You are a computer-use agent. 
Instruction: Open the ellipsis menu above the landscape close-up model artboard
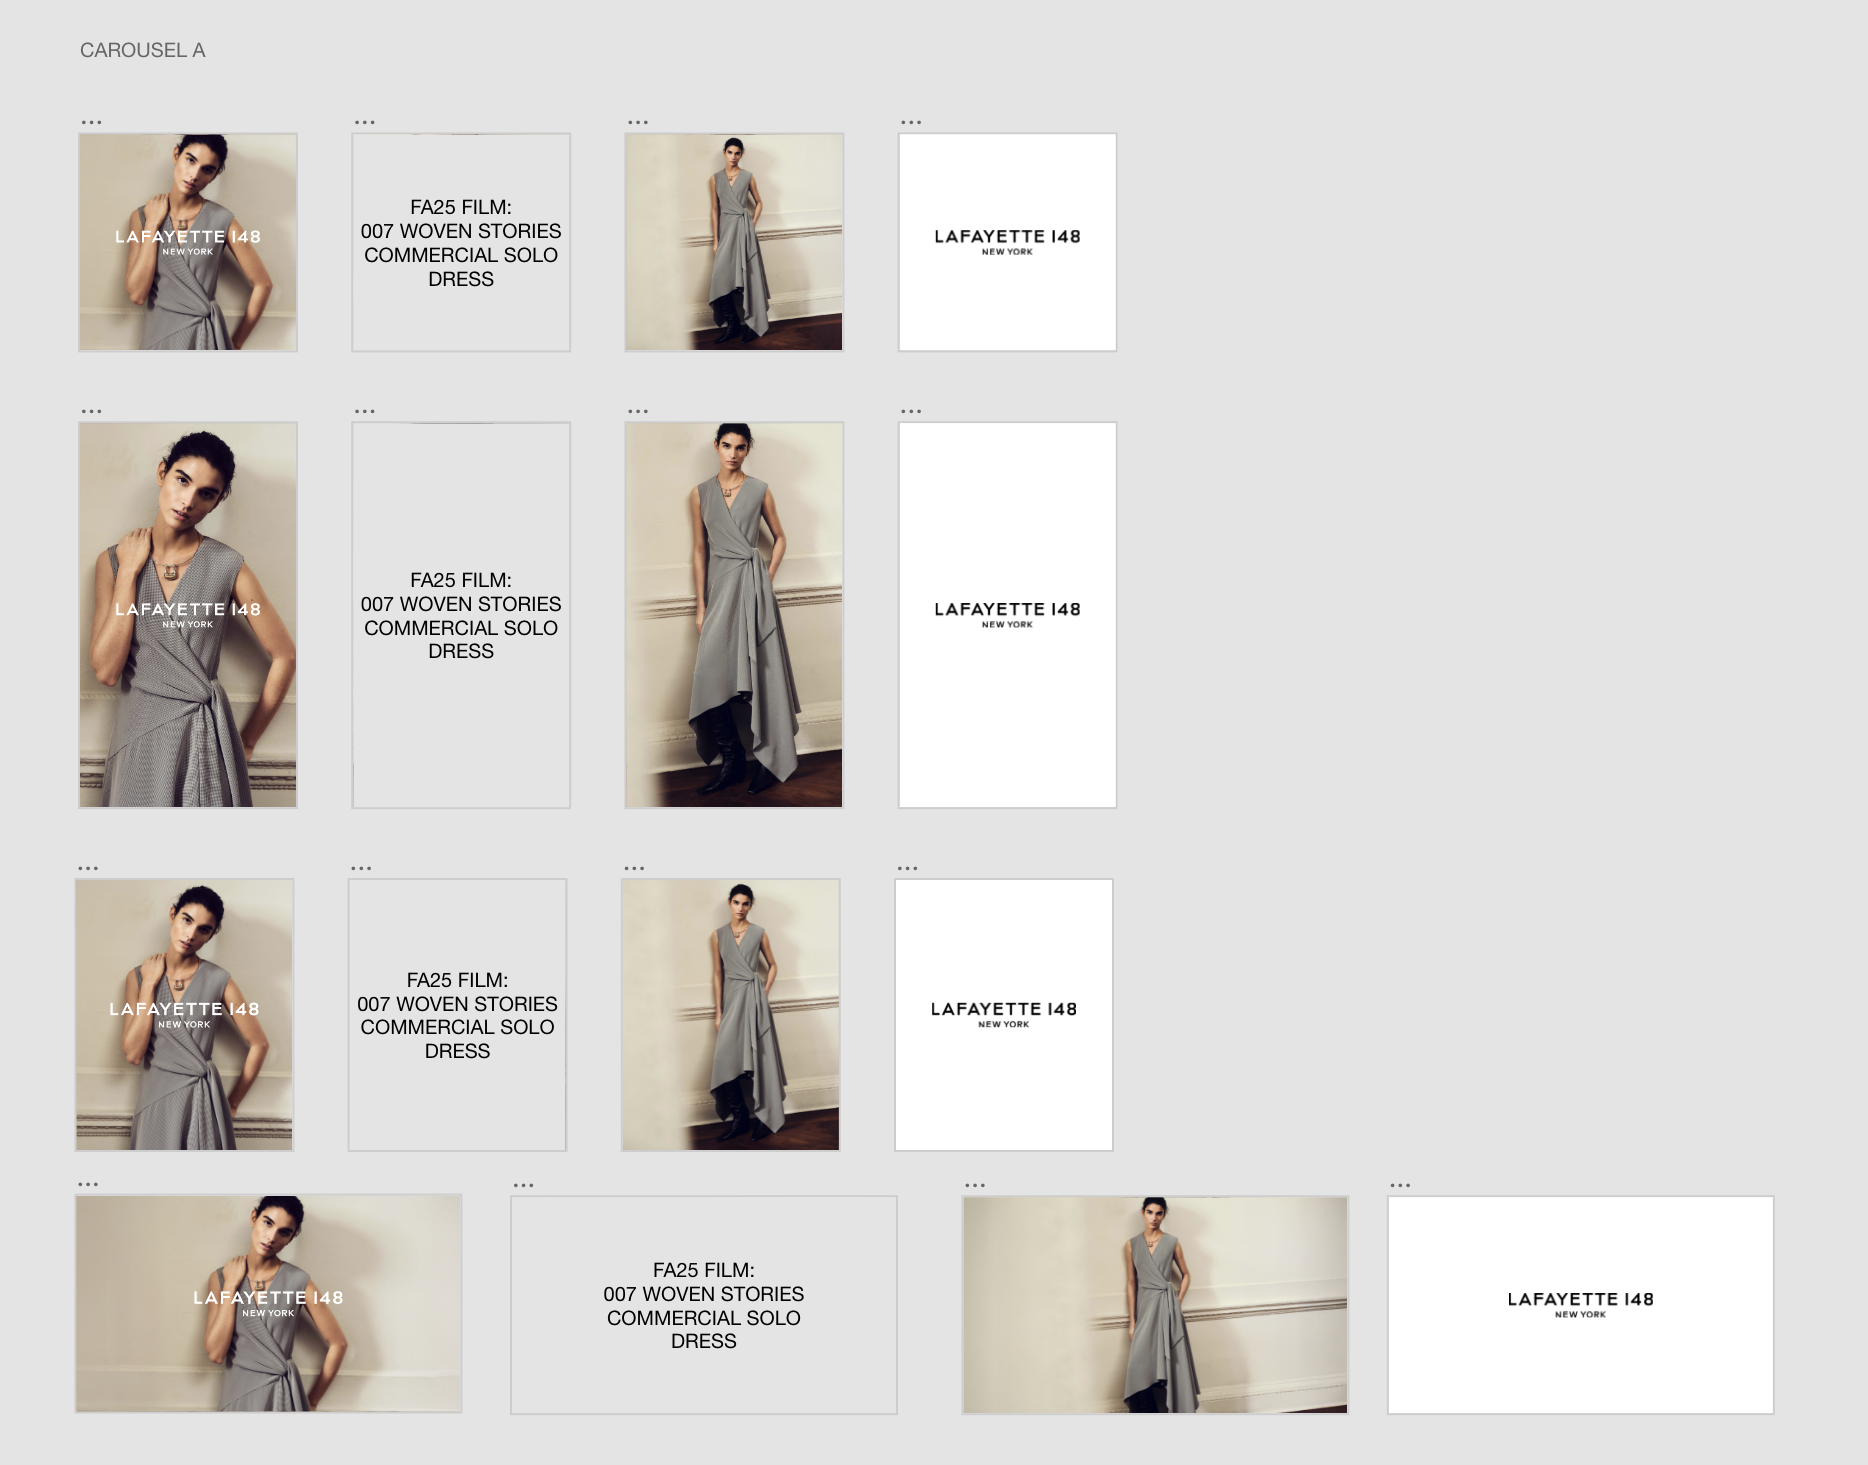pyautogui.click(x=88, y=1184)
